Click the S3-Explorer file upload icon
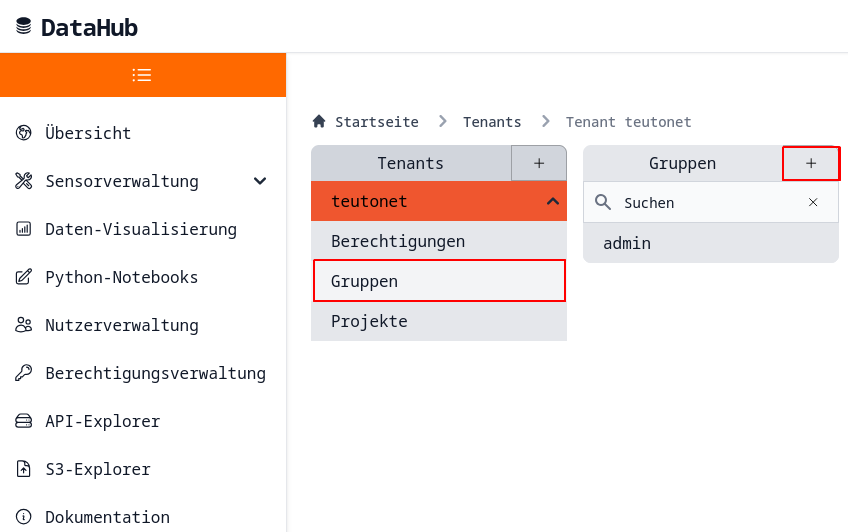Image resolution: width=848 pixels, height=532 pixels. [x=24, y=469]
